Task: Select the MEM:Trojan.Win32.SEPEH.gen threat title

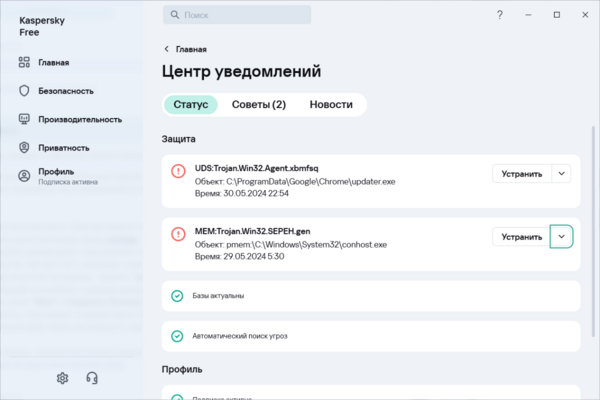Action: pos(252,231)
